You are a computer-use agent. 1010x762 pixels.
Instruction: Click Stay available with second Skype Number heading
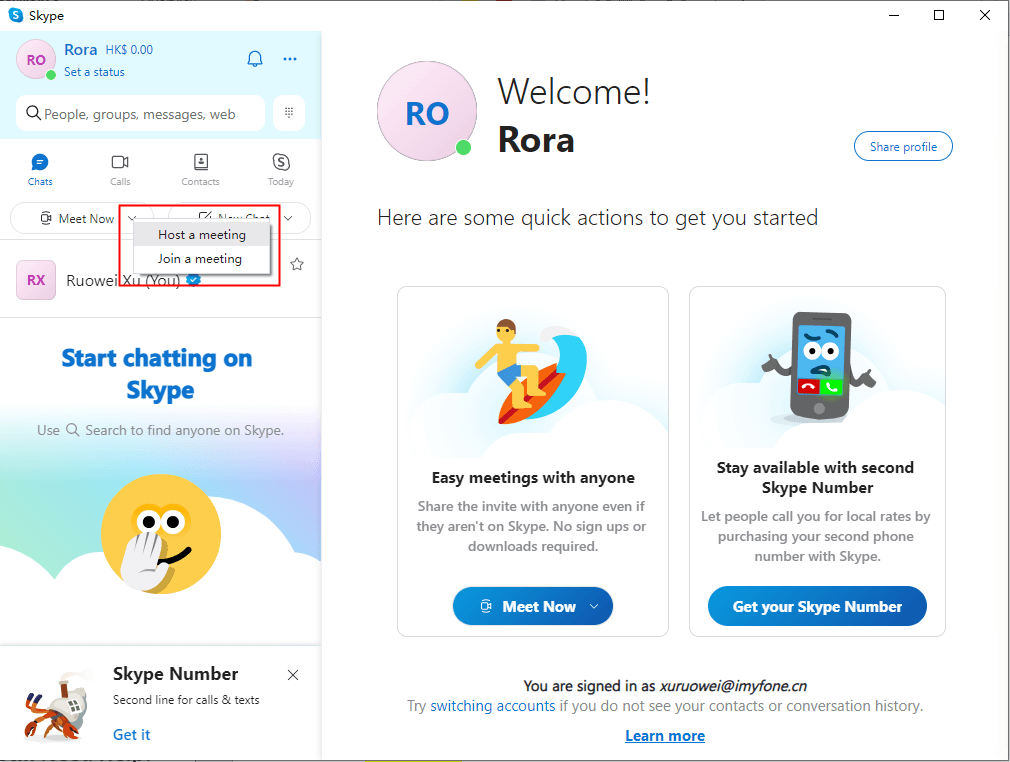(815, 477)
